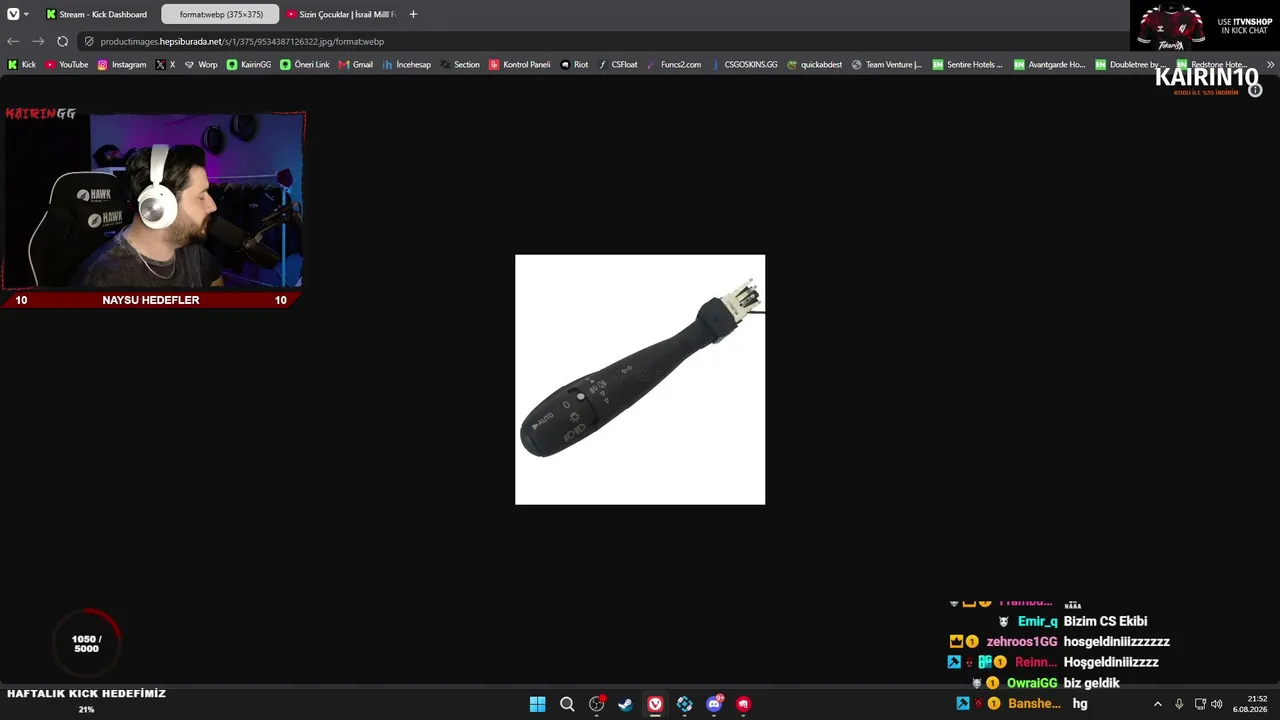The height and width of the screenshot is (720, 1280).
Task: Open the Vivaldi menu button
Action: (13, 14)
